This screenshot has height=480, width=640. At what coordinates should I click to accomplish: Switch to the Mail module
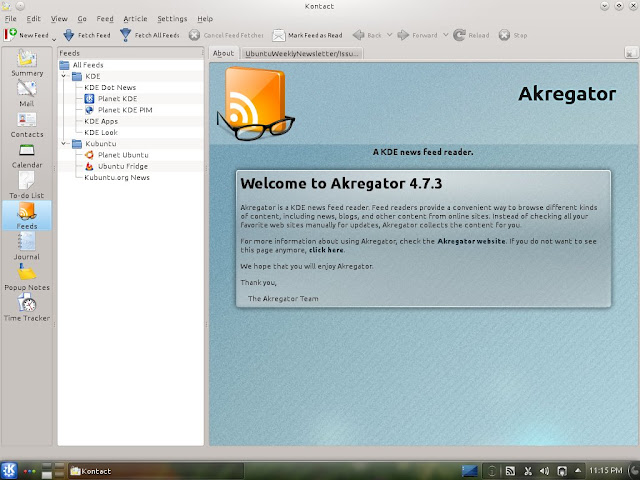(27, 93)
